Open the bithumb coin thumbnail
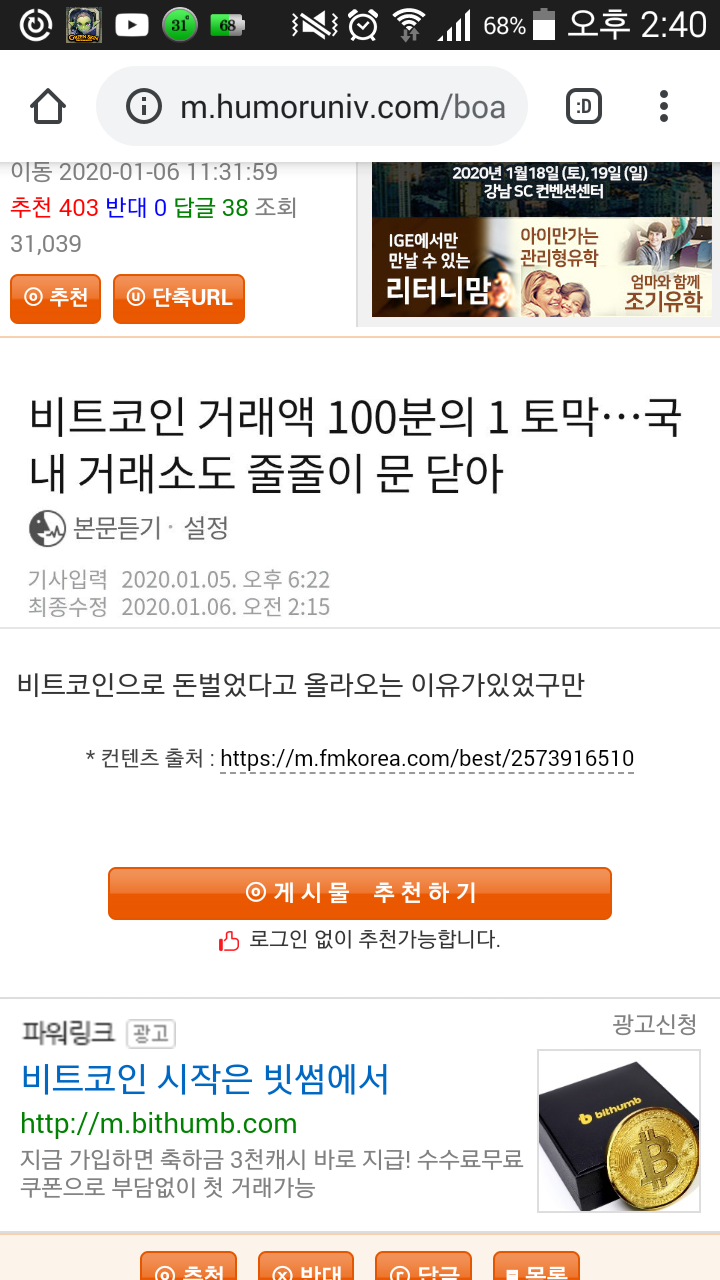 (x=619, y=1130)
